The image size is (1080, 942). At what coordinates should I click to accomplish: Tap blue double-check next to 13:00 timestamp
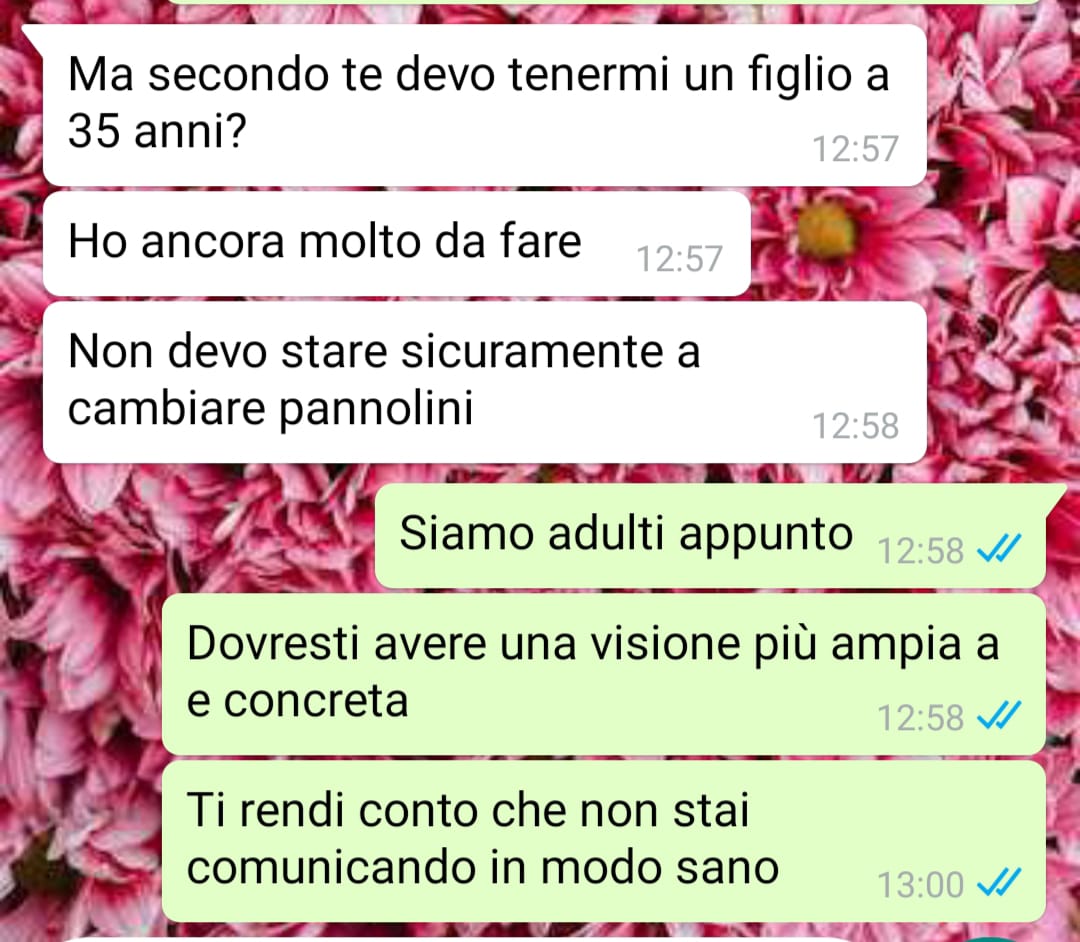point(999,883)
